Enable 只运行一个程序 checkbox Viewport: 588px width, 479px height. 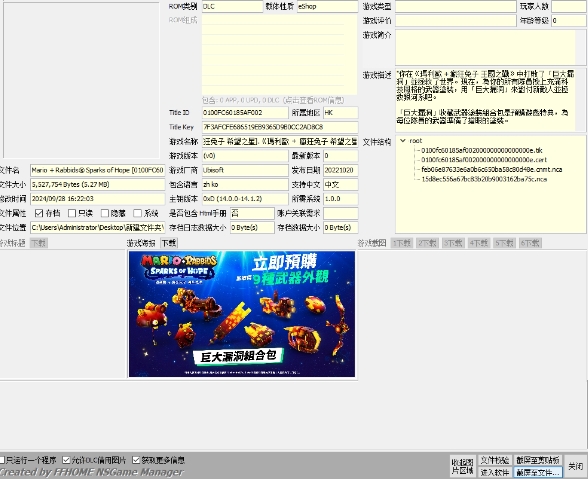(2, 460)
